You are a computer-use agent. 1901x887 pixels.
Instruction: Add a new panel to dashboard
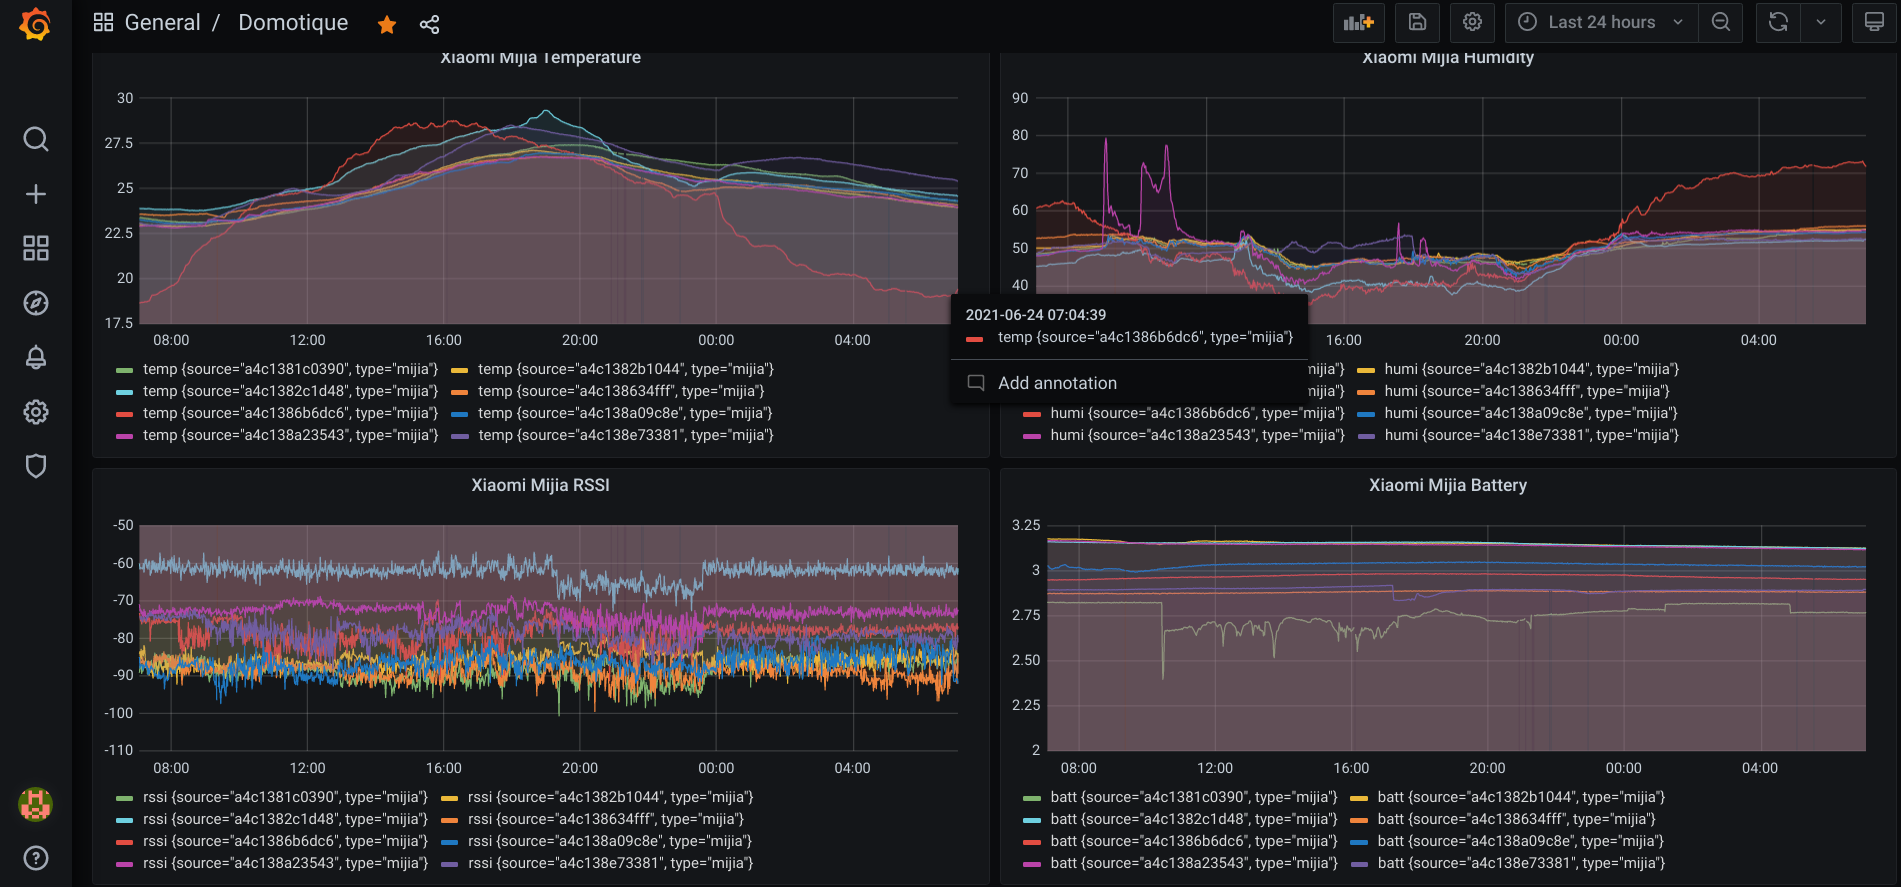pos(1358,22)
